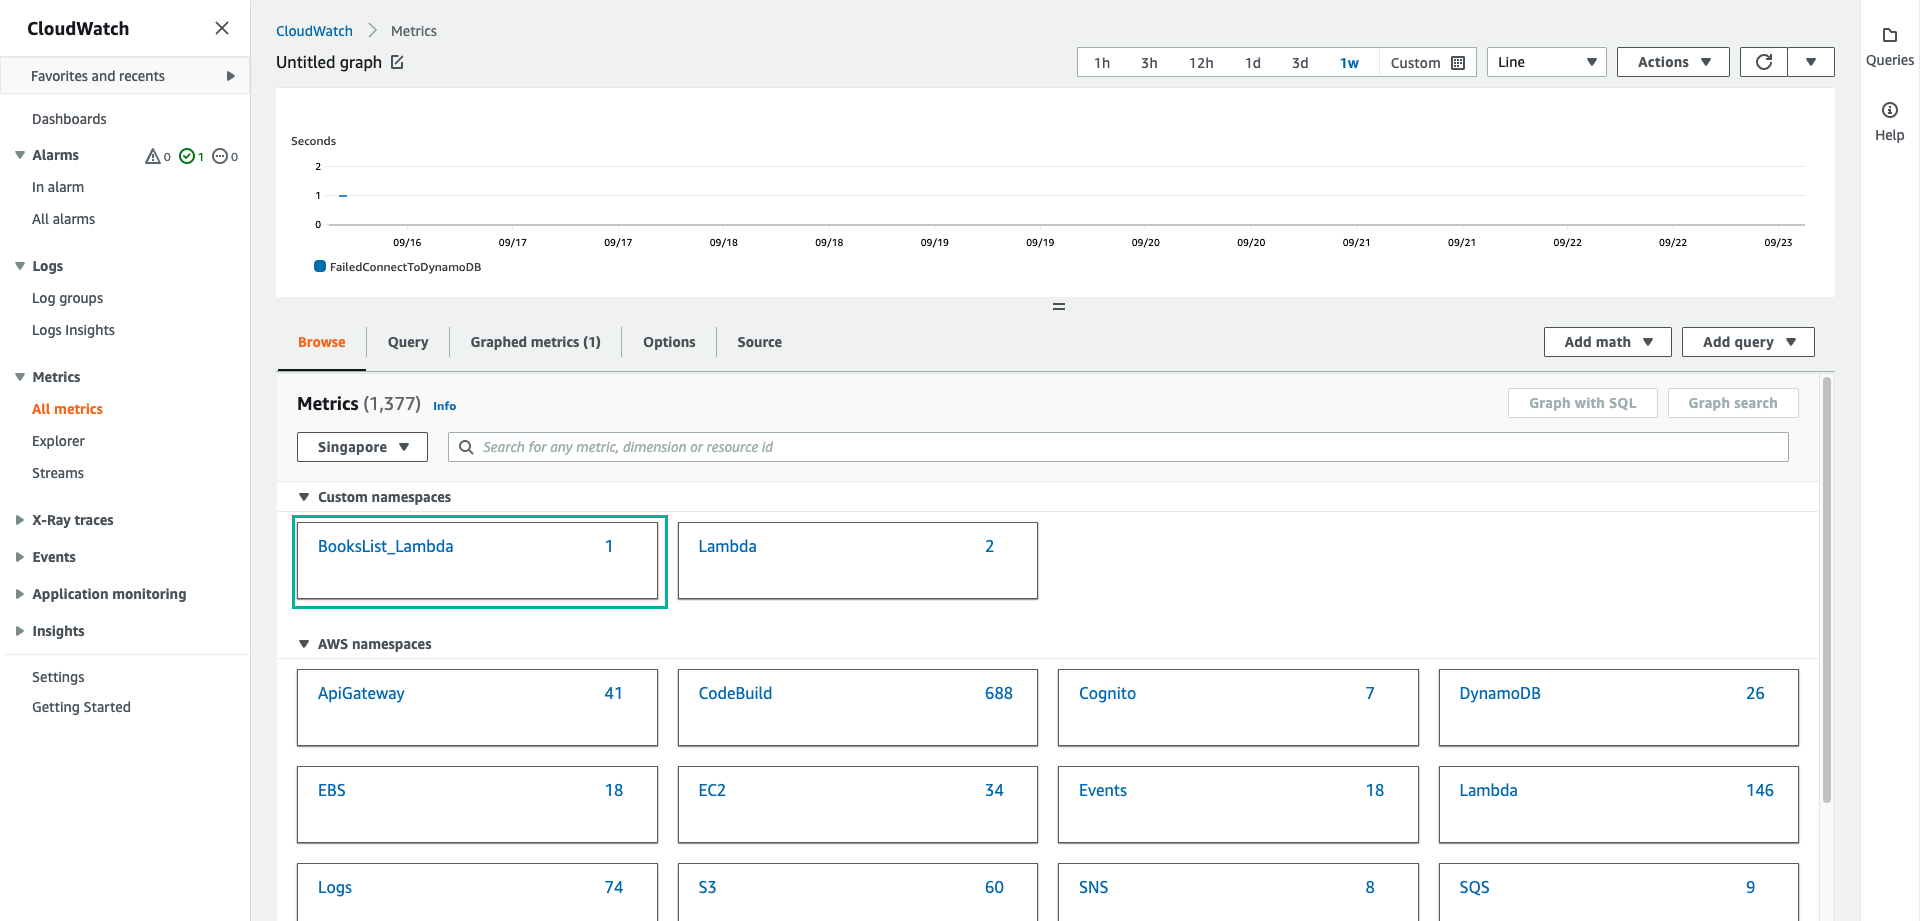
Task: Collapse Custom namespaces group
Action: [304, 497]
